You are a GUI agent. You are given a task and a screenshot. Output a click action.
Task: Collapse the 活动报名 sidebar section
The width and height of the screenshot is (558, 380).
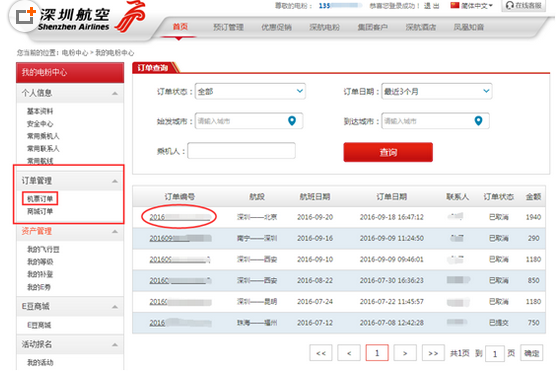(115, 344)
